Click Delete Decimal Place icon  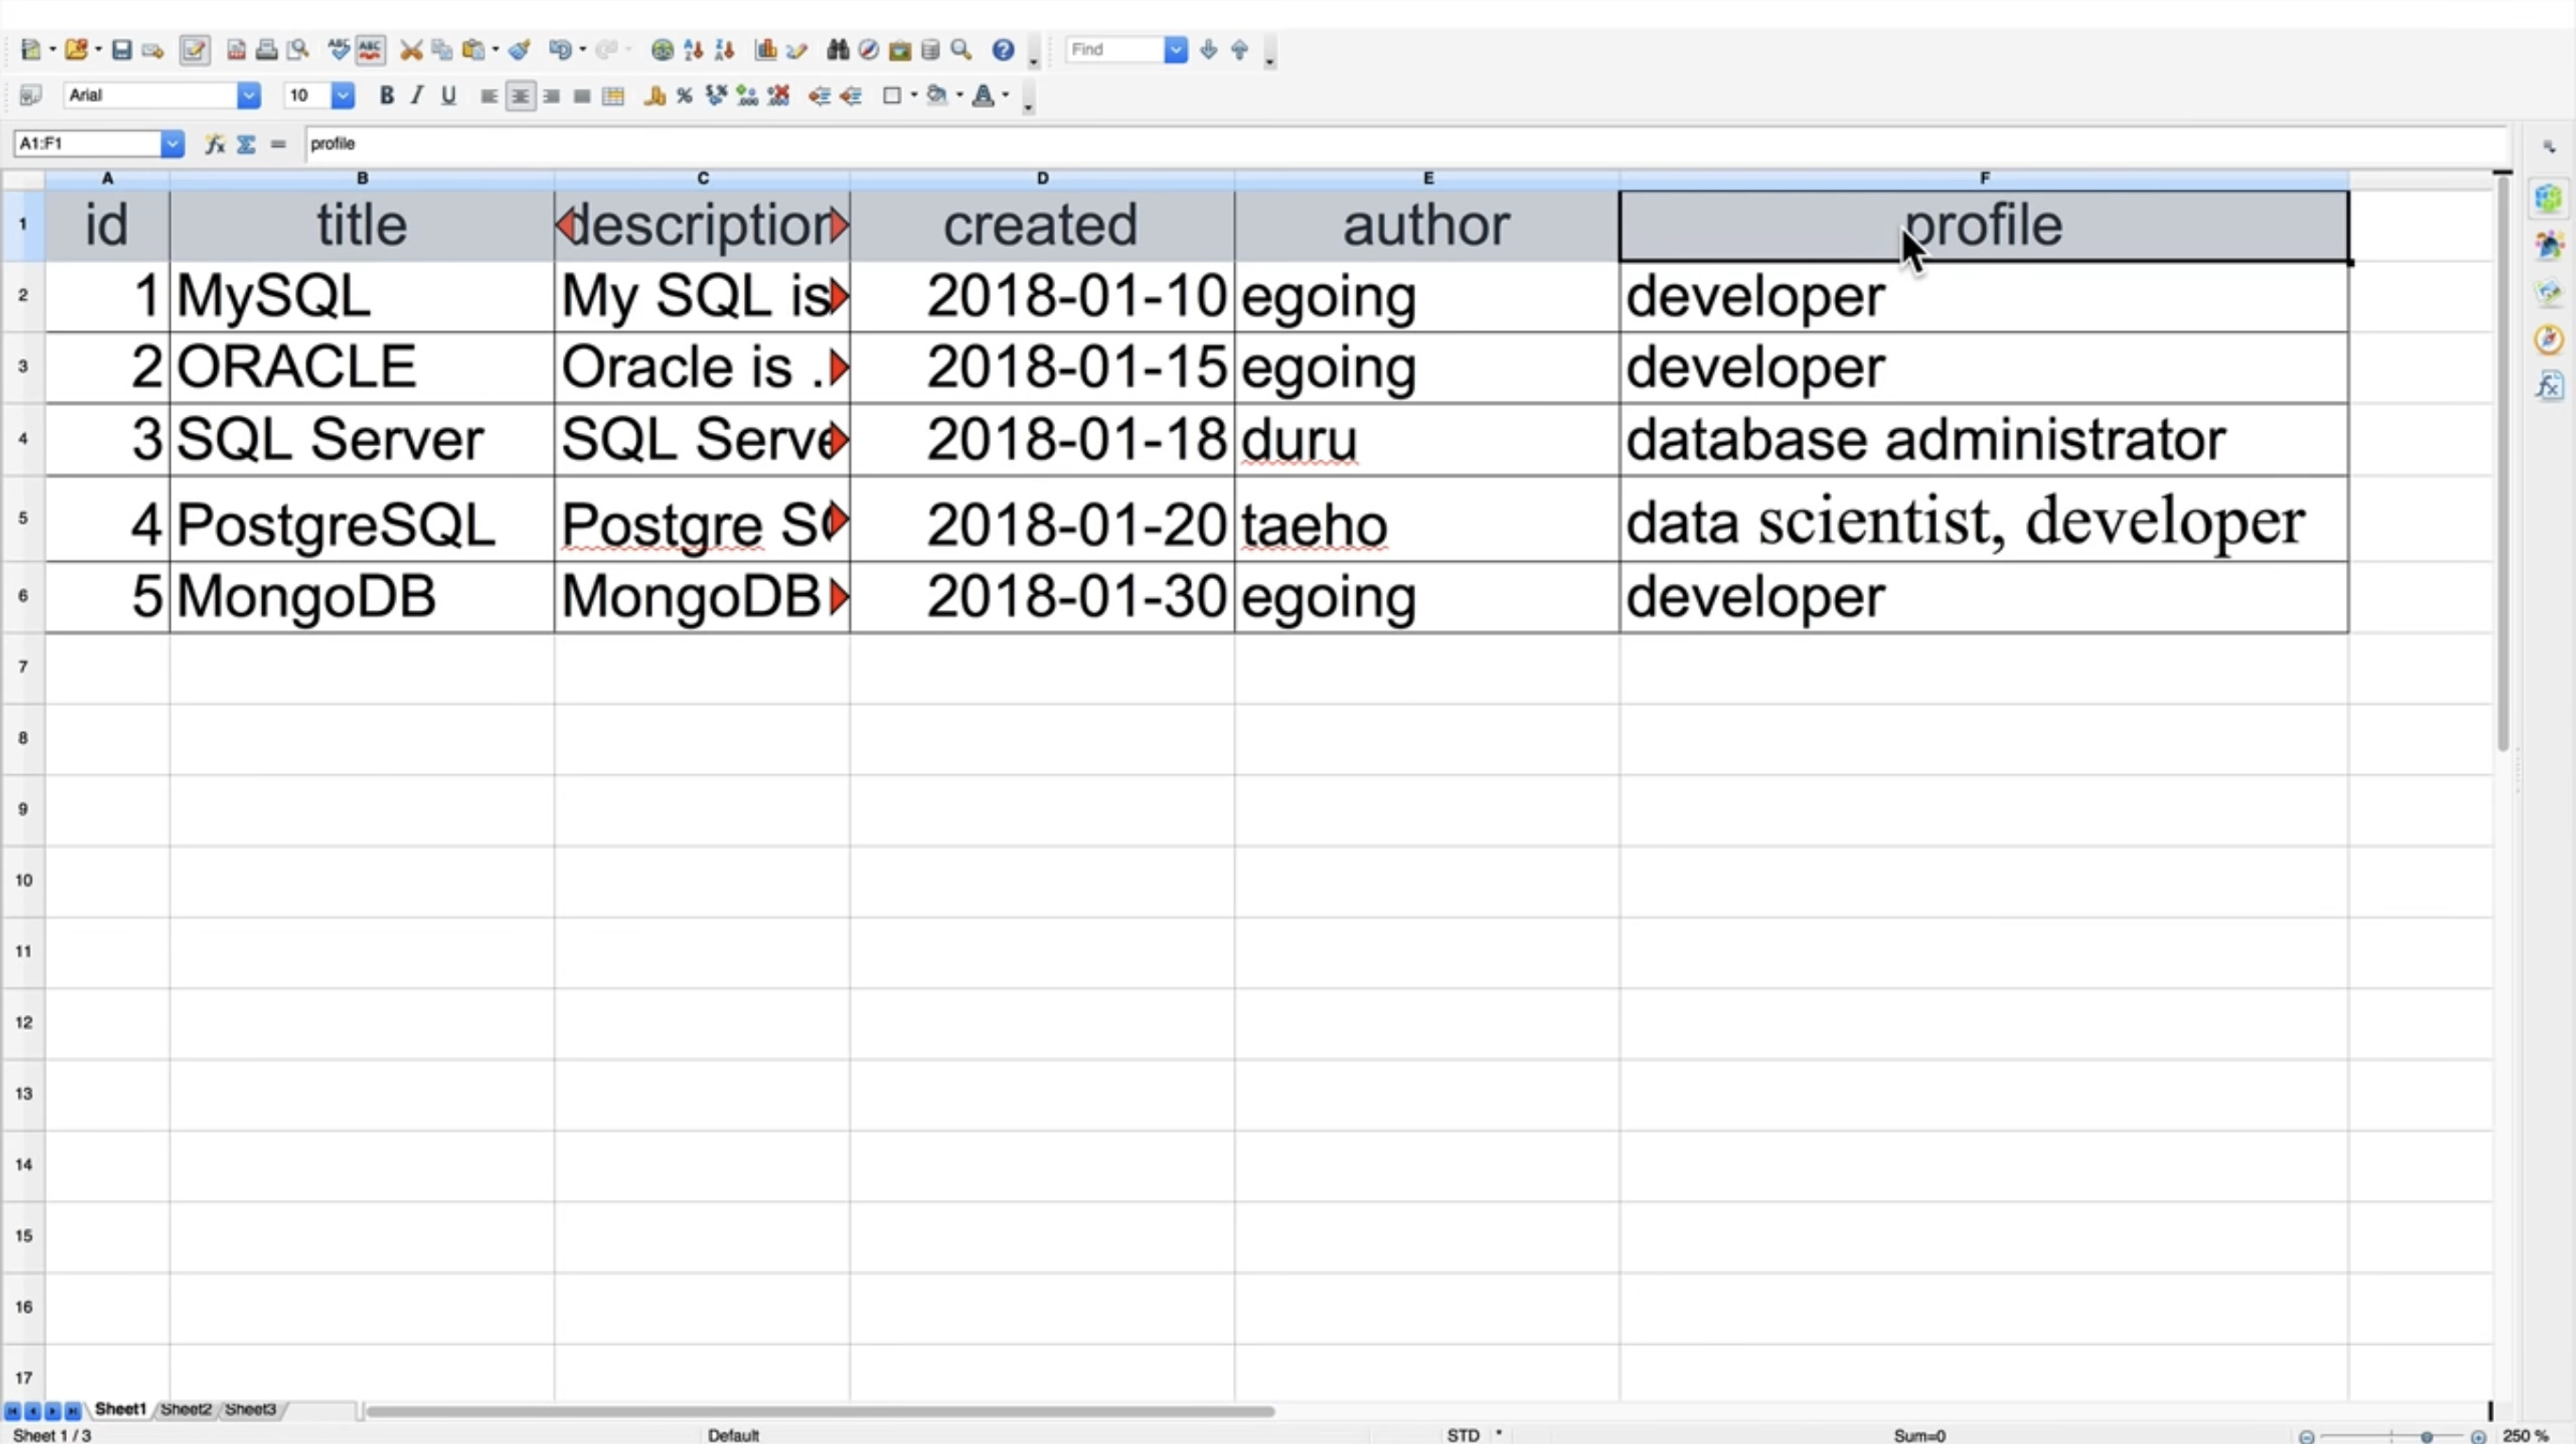[x=778, y=96]
